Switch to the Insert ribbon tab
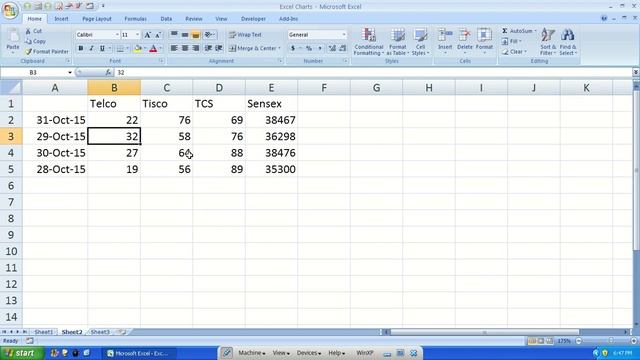 (x=61, y=19)
